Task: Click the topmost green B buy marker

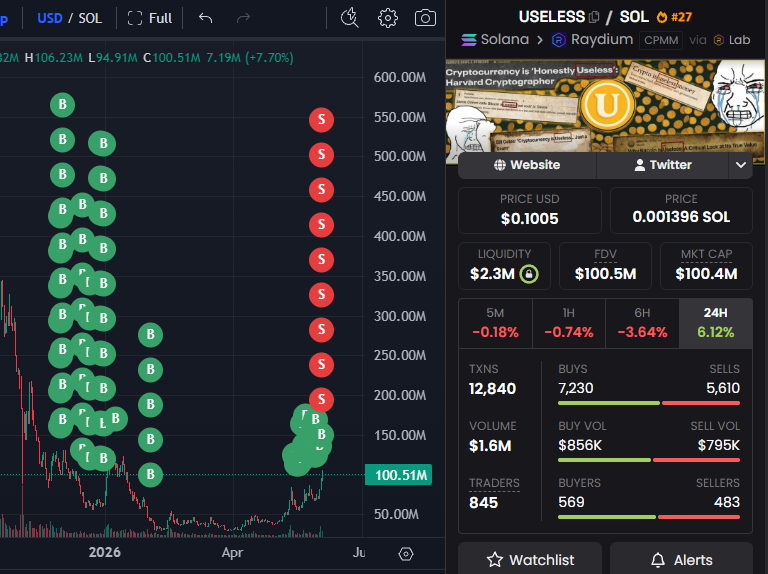Action: [x=62, y=105]
